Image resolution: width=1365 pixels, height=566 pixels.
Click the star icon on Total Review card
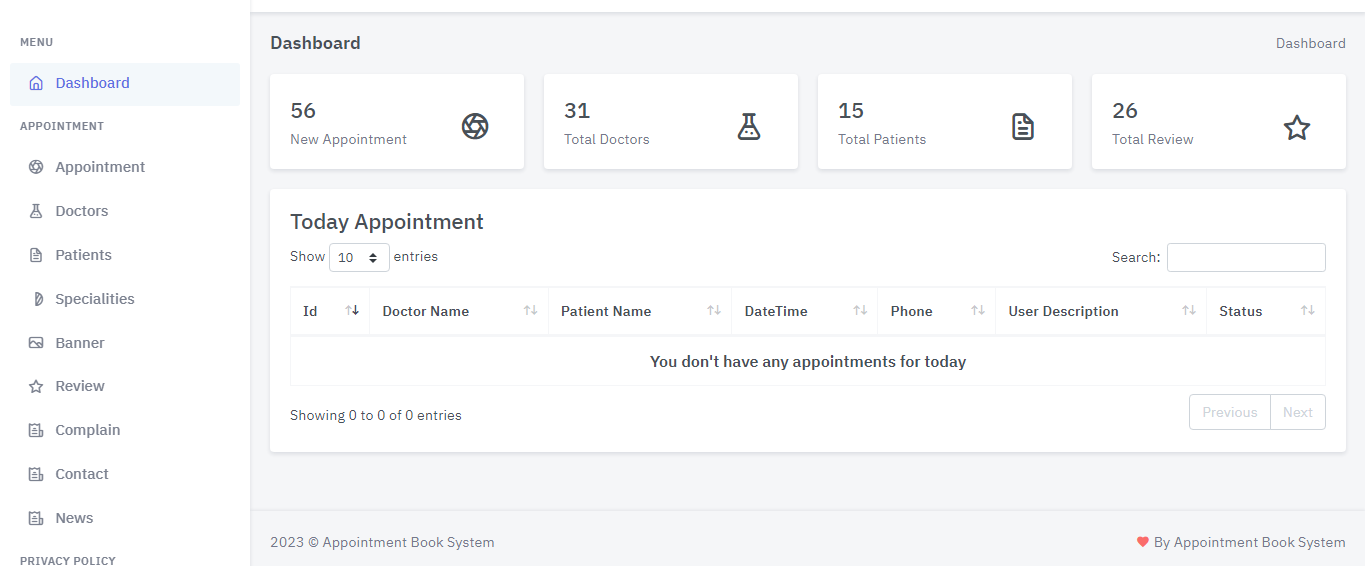click(1296, 127)
